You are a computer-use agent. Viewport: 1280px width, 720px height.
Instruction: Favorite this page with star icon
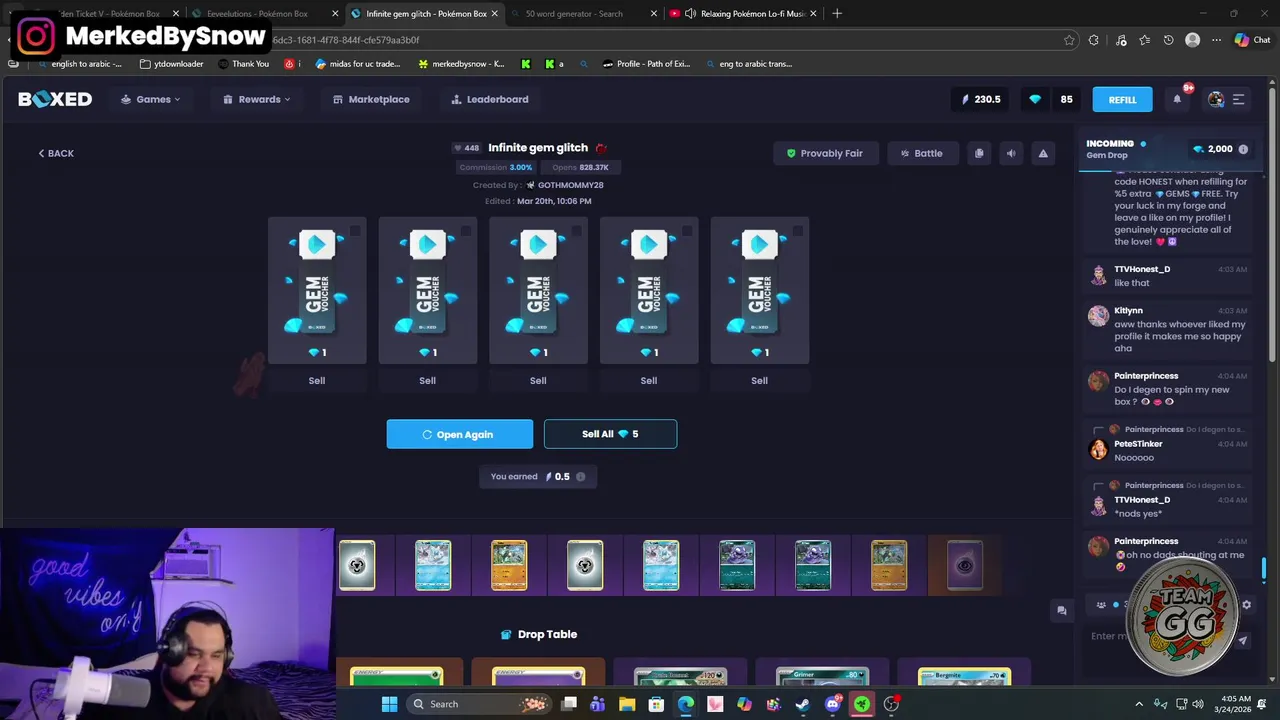point(1069,40)
